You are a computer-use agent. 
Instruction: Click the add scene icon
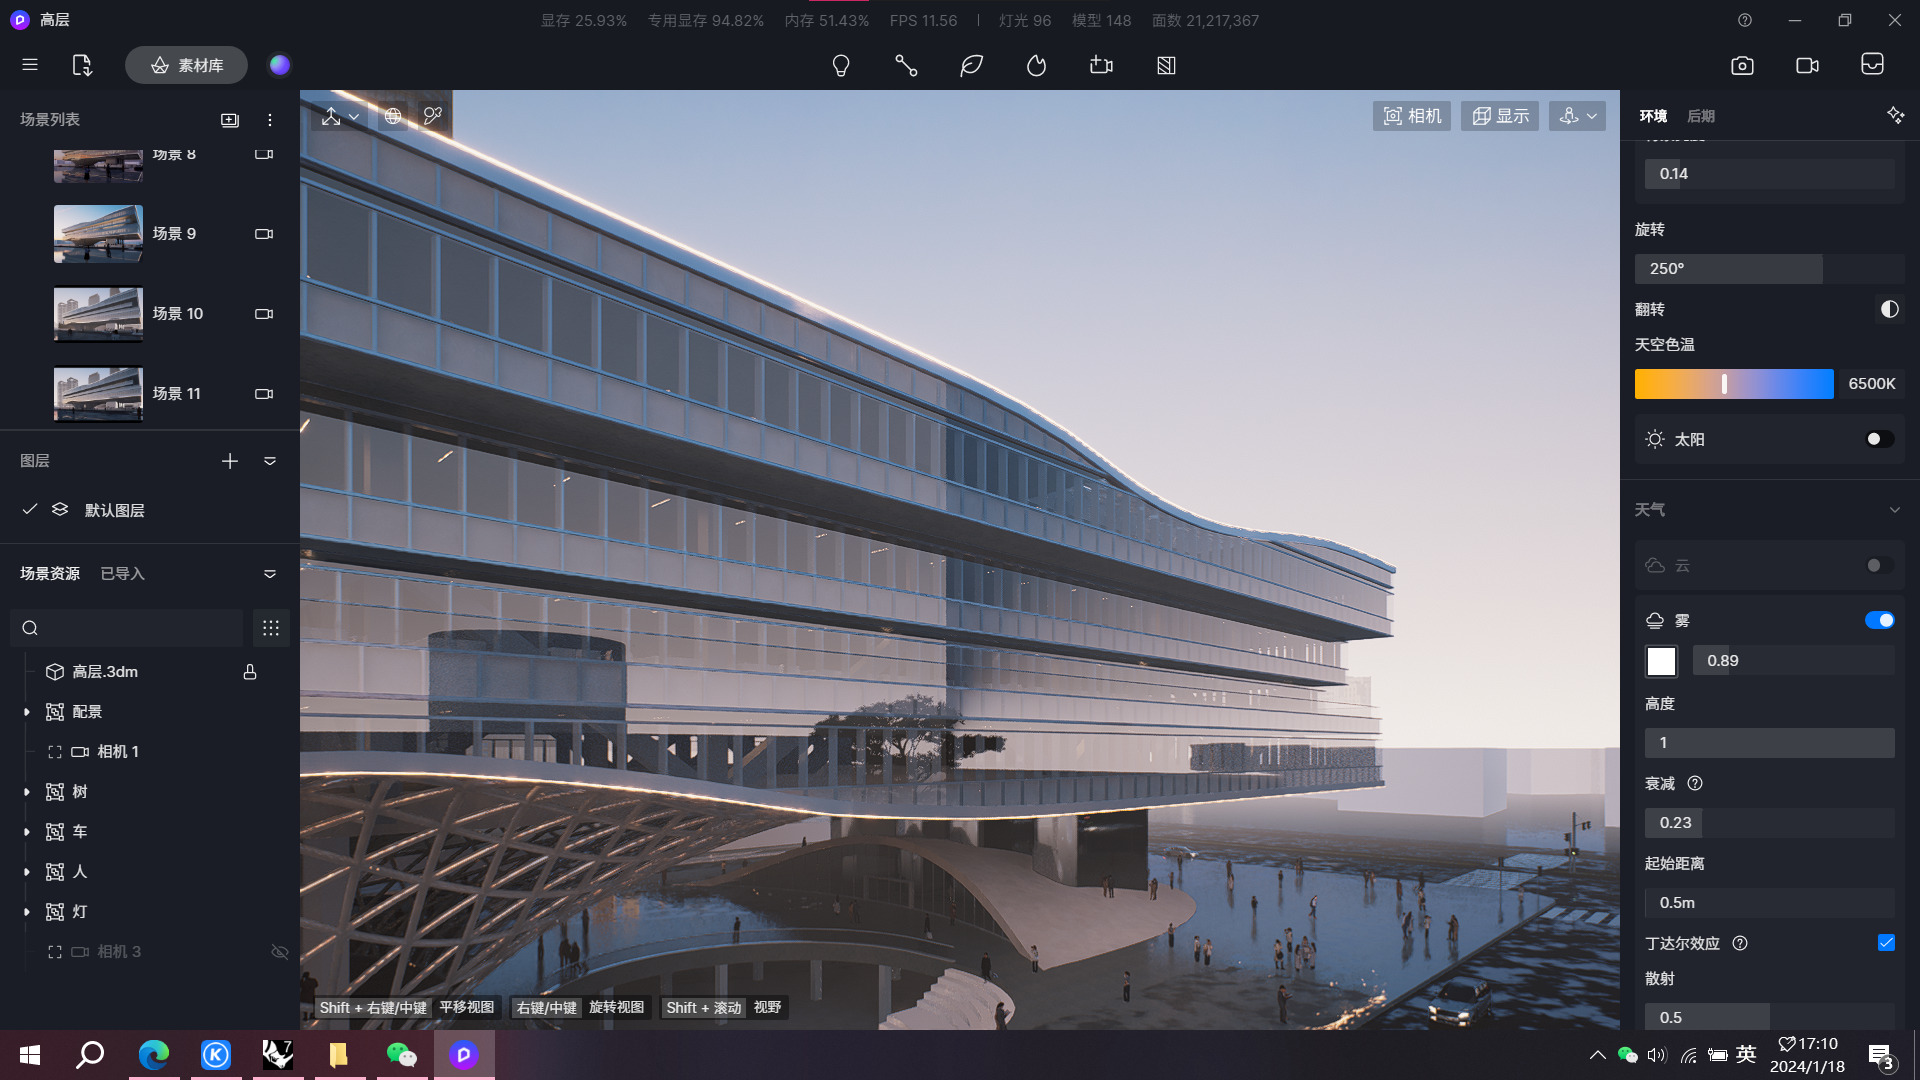click(x=230, y=120)
